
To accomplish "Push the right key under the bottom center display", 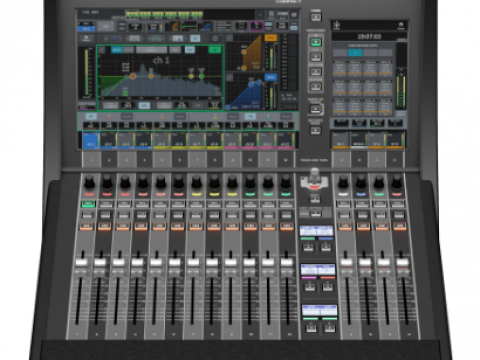I will click(x=330, y=329).
